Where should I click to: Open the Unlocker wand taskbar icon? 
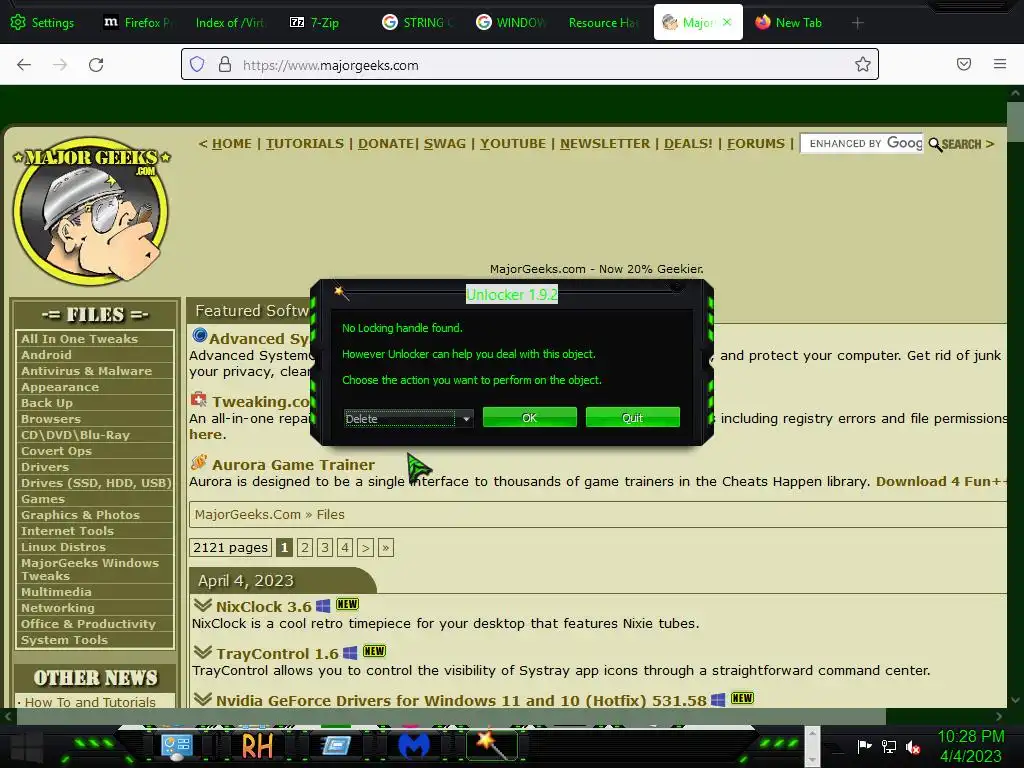(x=492, y=745)
